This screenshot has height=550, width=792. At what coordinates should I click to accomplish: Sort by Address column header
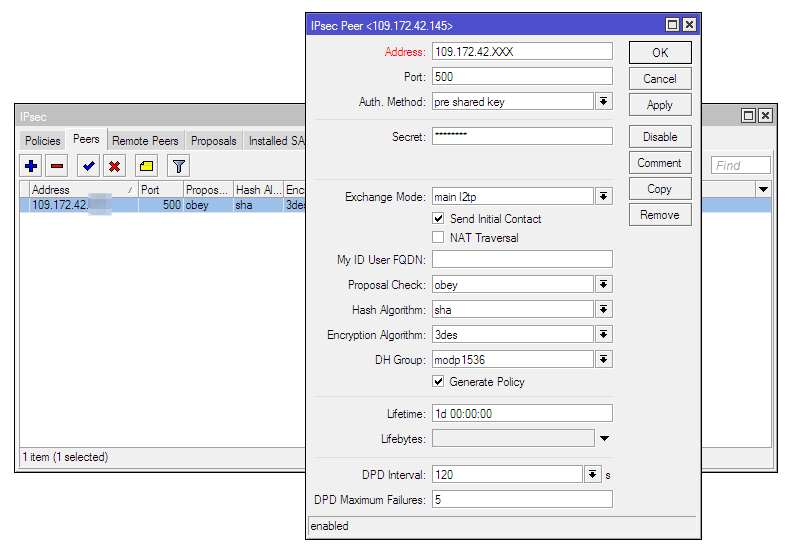pyautogui.click(x=83, y=190)
